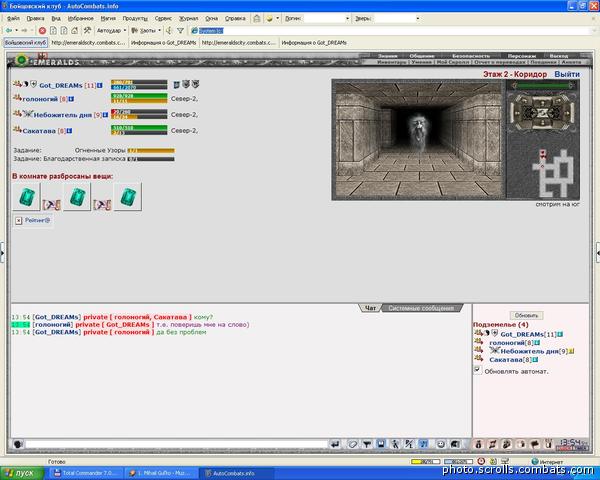Pick up first pickaxe item on floor
Image resolution: width=600 pixels, height=480 pixels.
pos(52,205)
